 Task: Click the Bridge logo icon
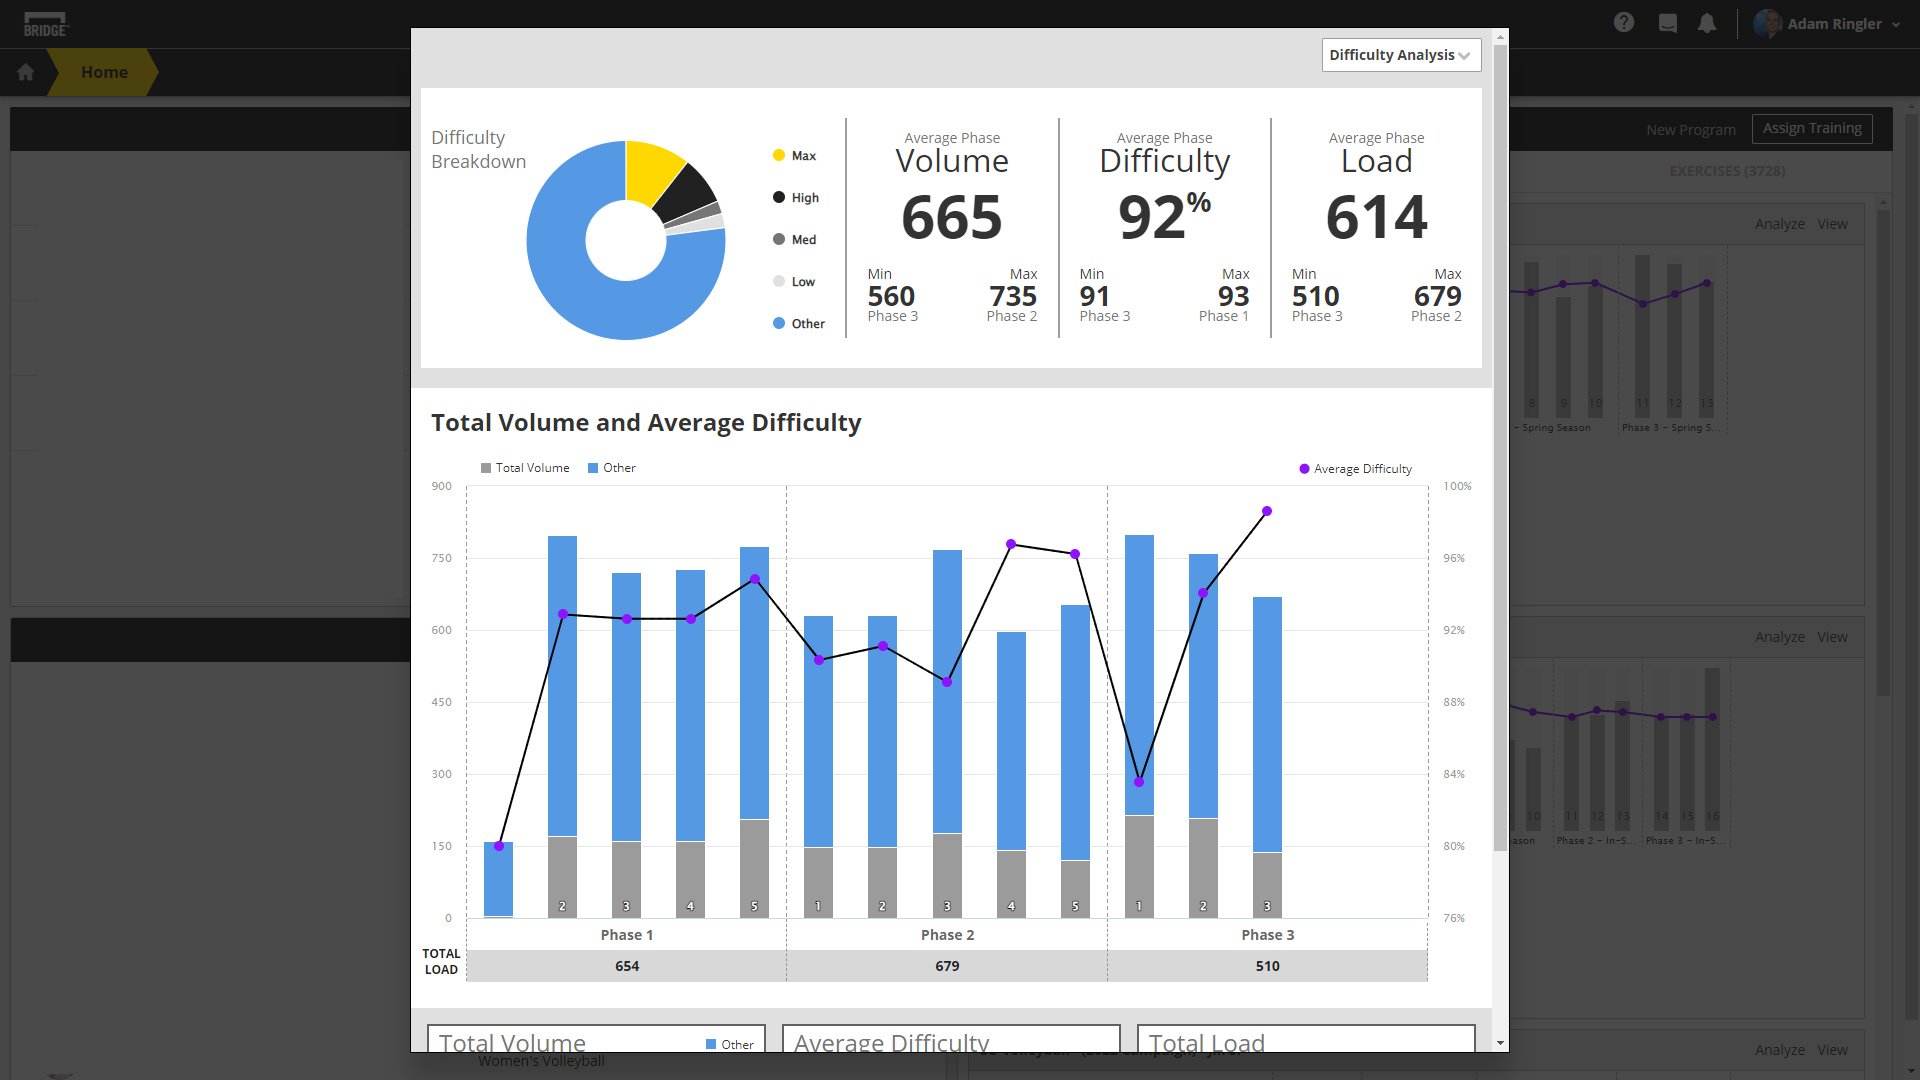tap(45, 24)
